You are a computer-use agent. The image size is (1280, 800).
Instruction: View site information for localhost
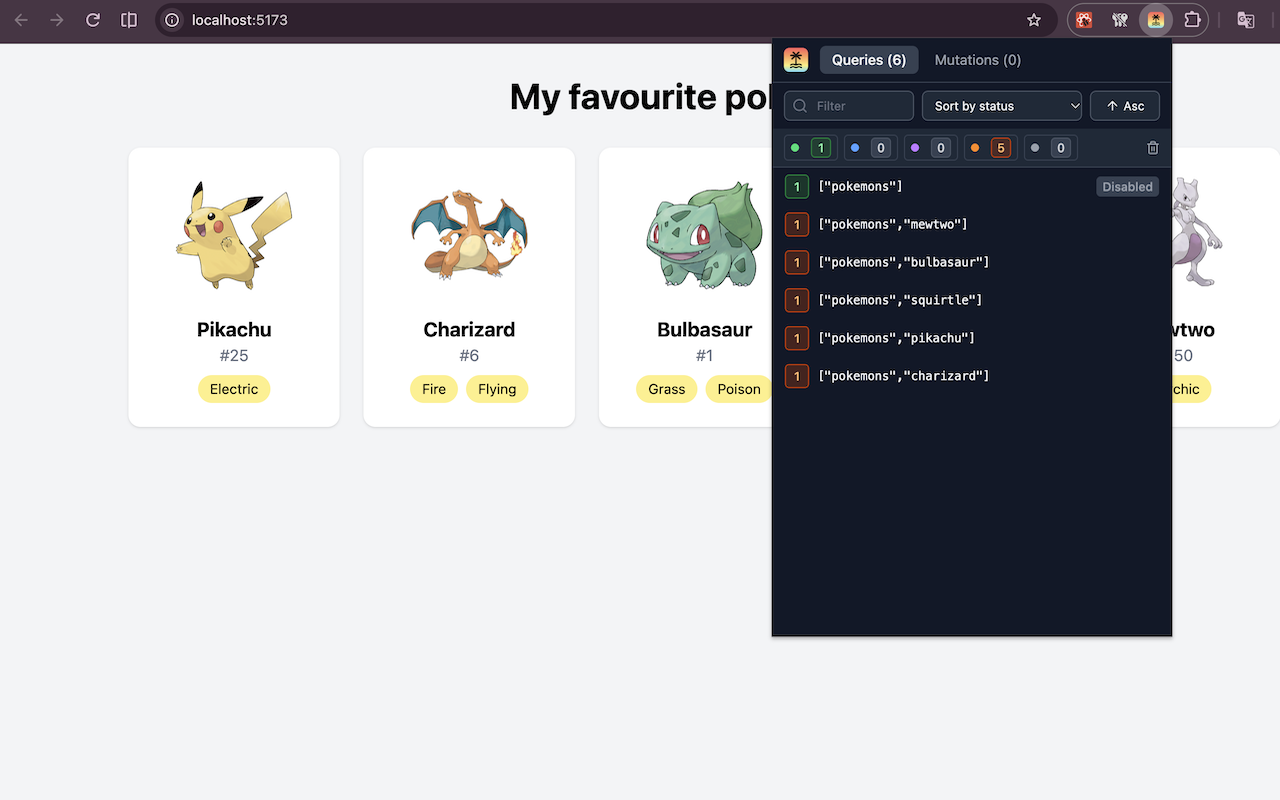pos(172,20)
